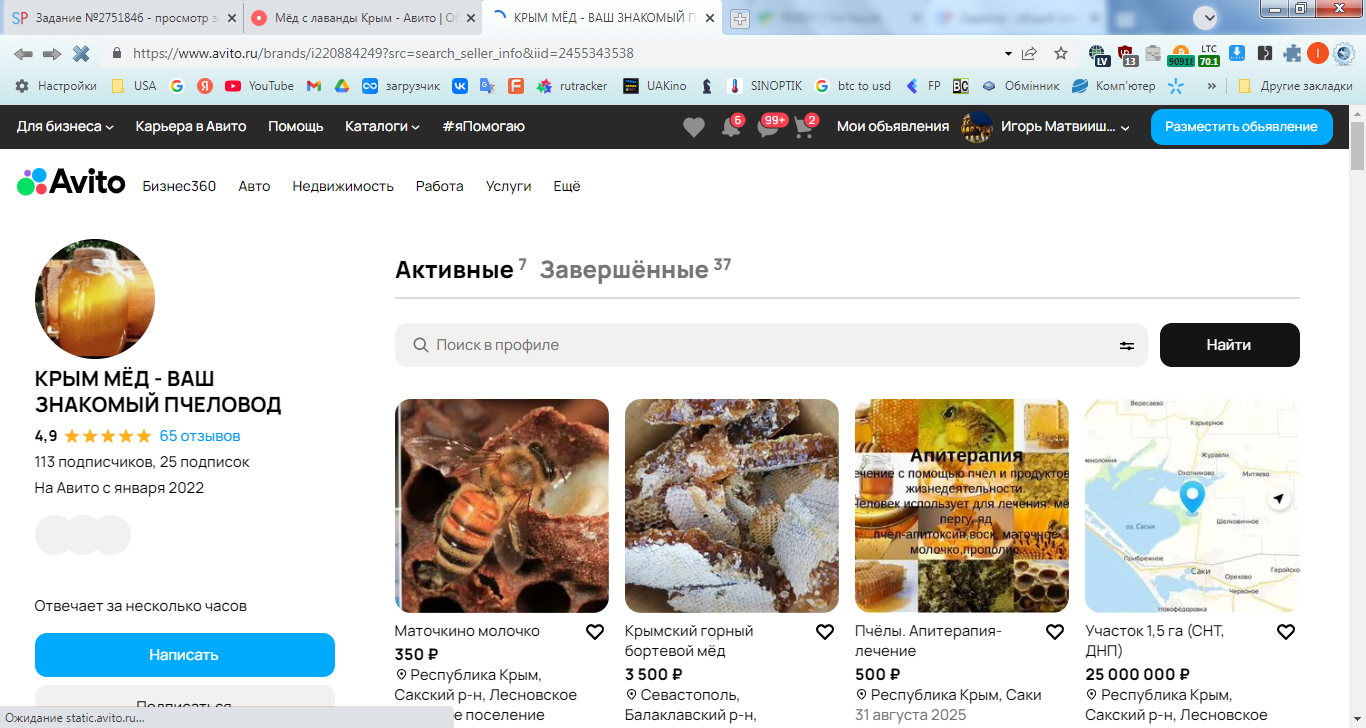The height and width of the screenshot is (728, 1366).
Task: Open the rutracker bookmark
Action: [x=572, y=86]
